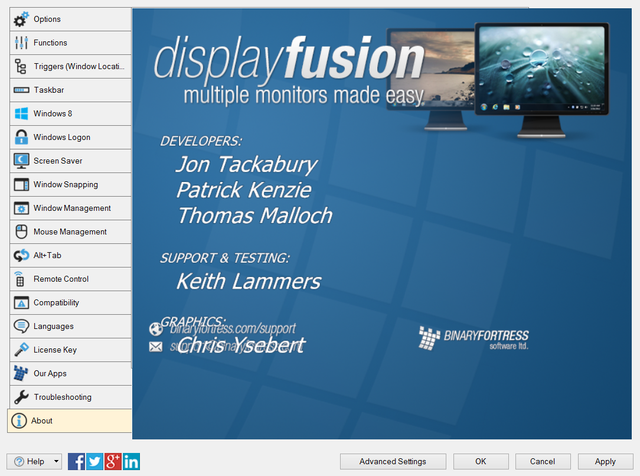Click the name Keith Lammers

(x=249, y=281)
